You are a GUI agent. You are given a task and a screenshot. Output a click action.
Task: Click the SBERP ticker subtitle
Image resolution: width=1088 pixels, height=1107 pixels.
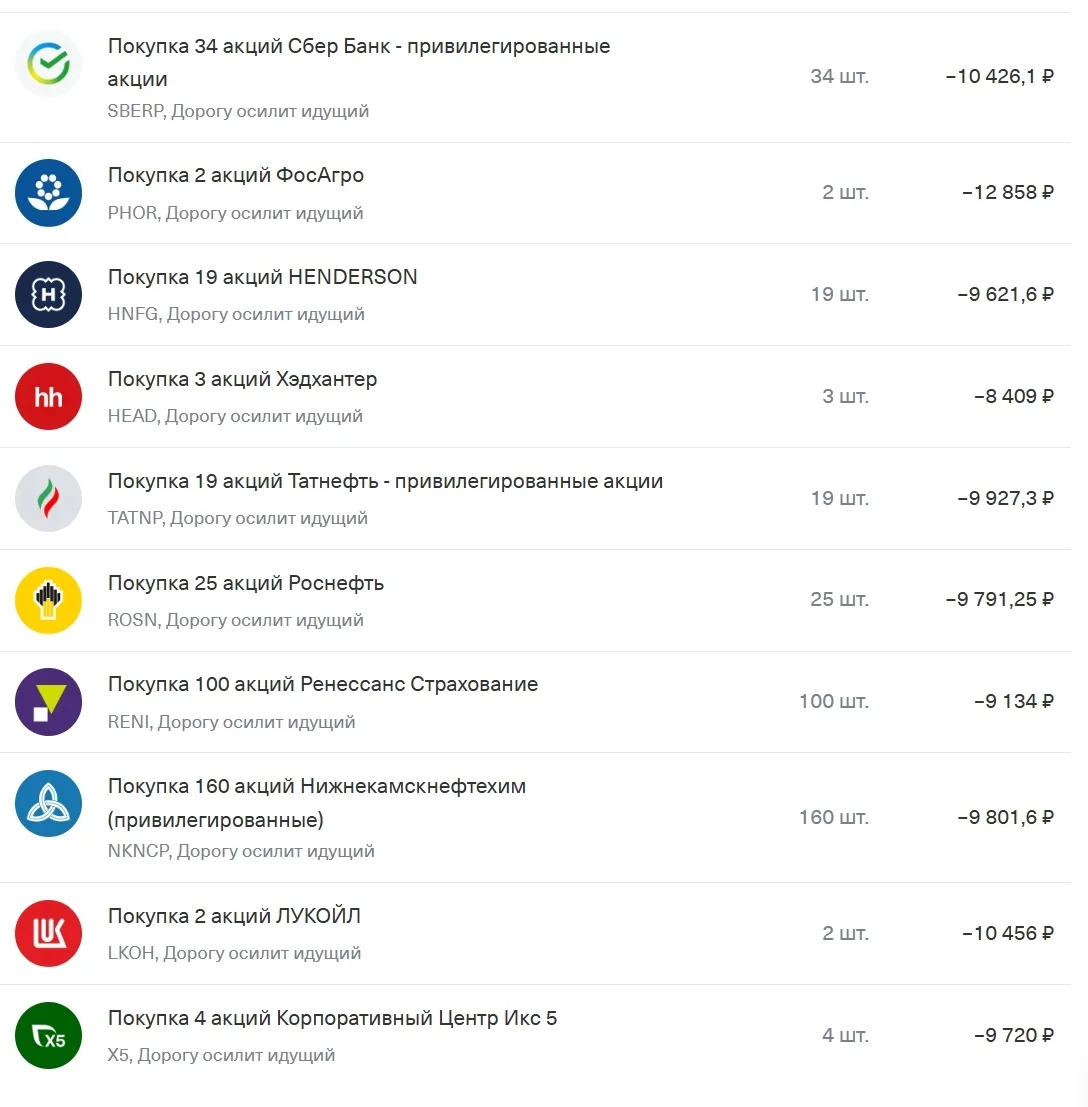click(x=238, y=112)
